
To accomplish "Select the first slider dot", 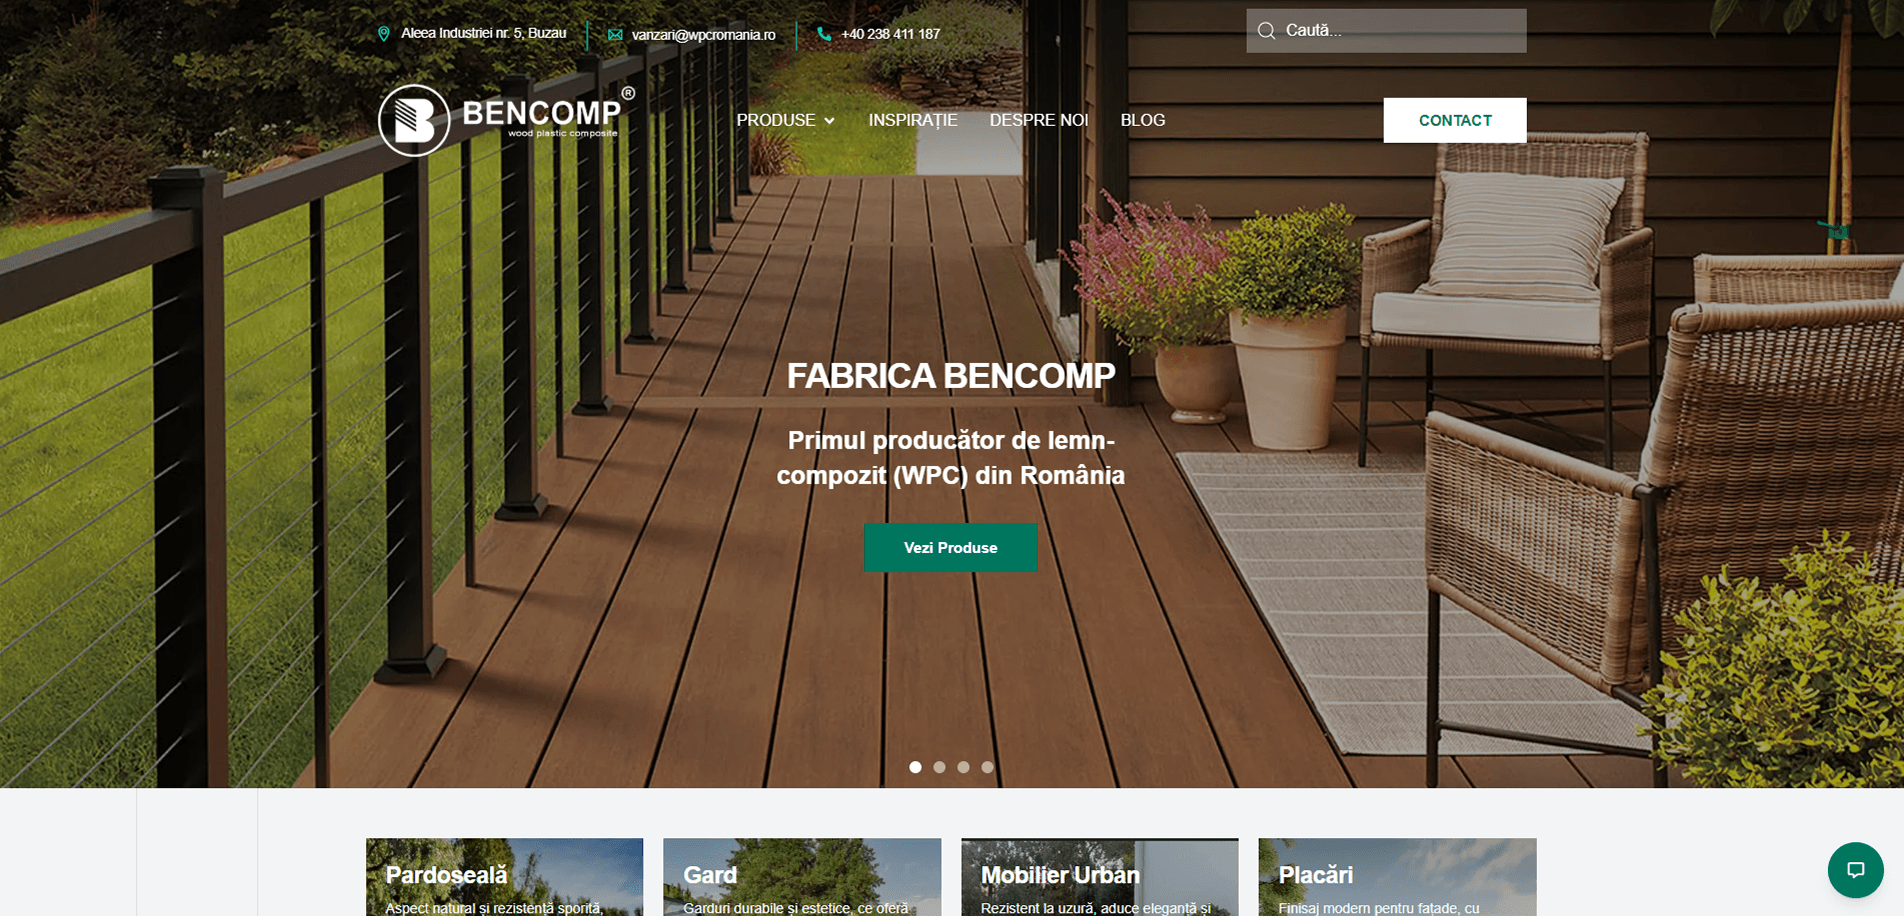I will [x=915, y=767].
